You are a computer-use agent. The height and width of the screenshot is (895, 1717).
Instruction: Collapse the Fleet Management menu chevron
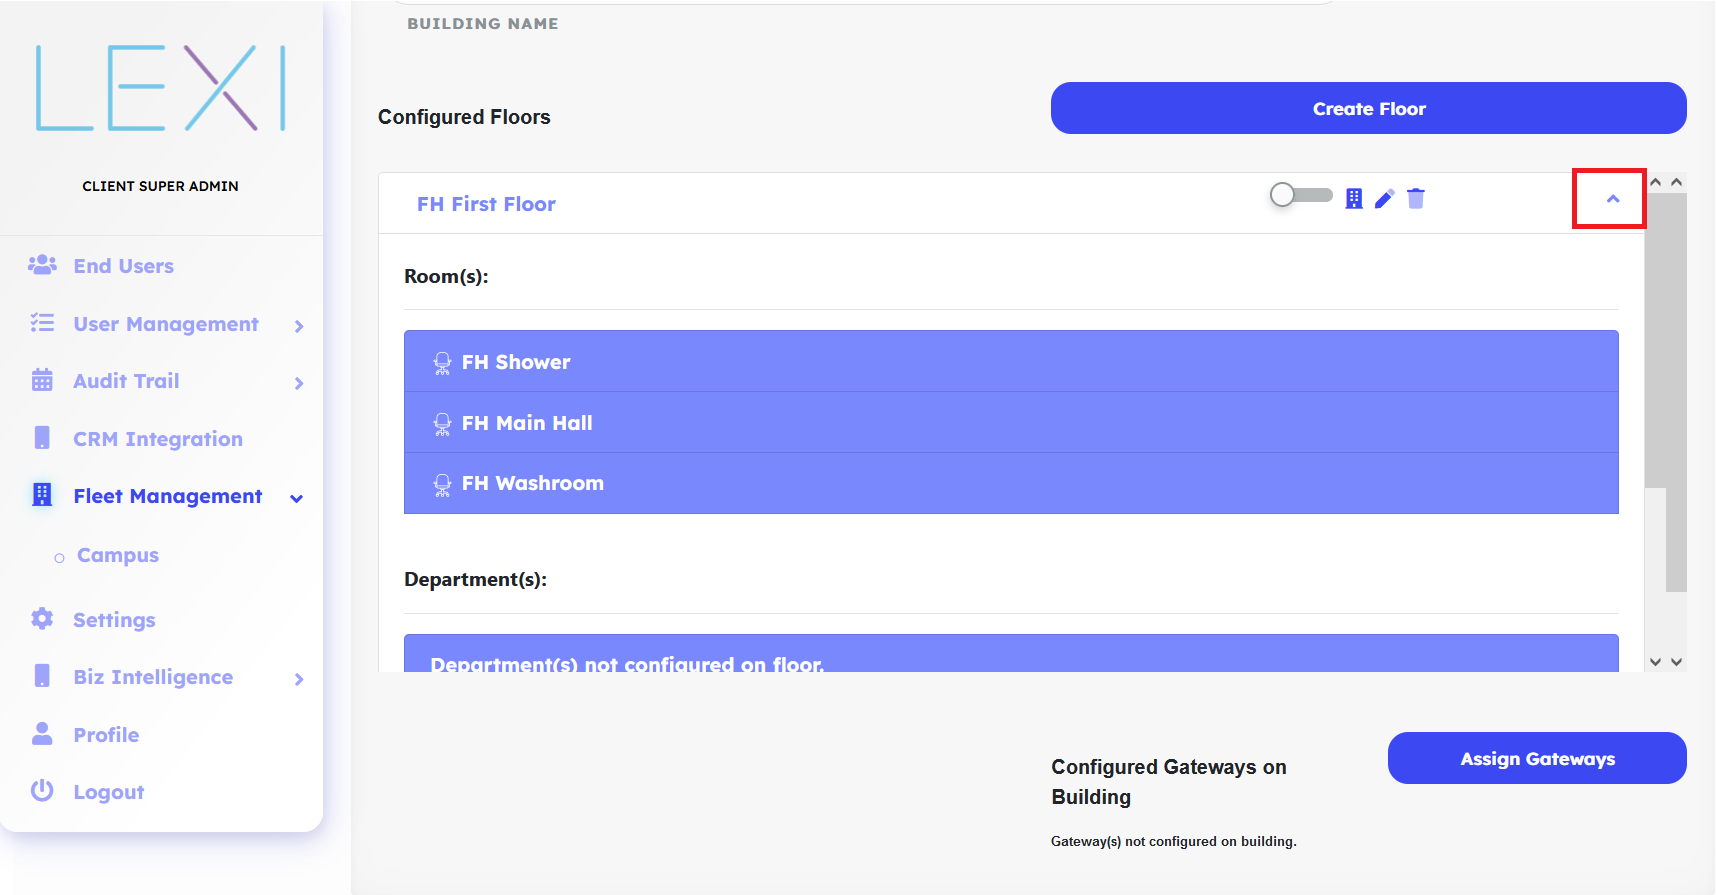click(x=296, y=498)
